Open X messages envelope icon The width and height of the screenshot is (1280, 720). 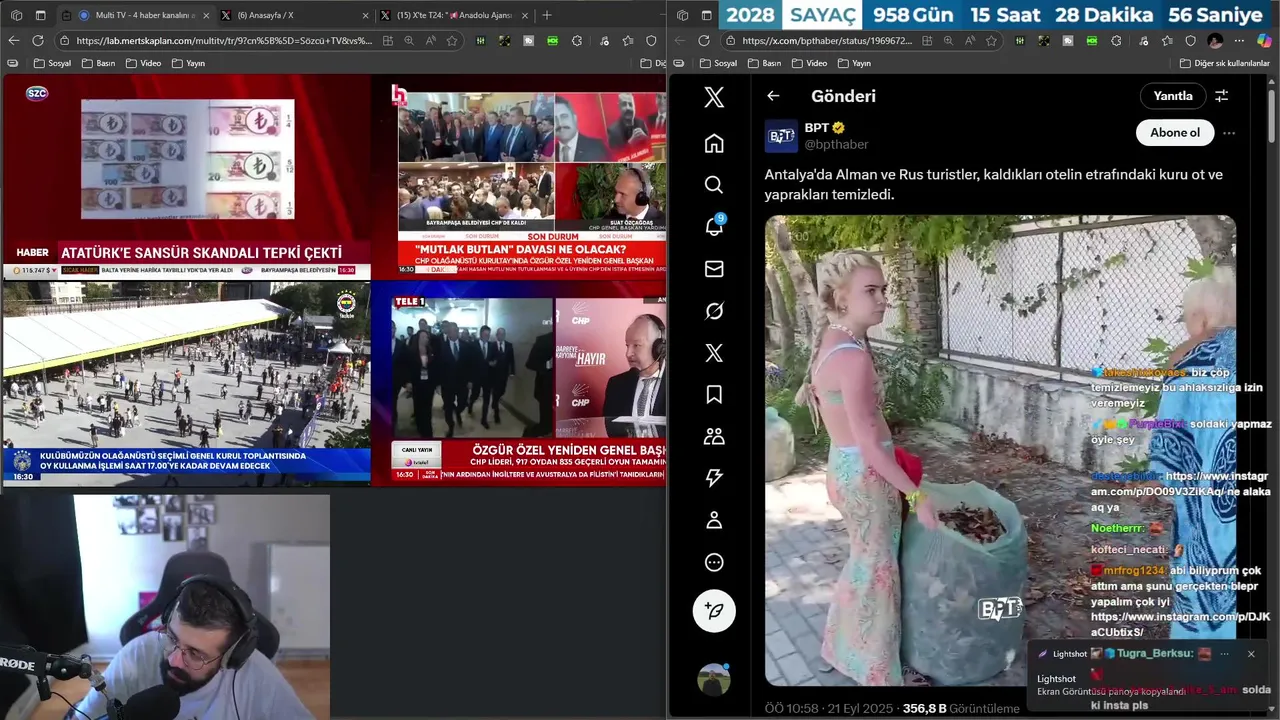point(714,269)
